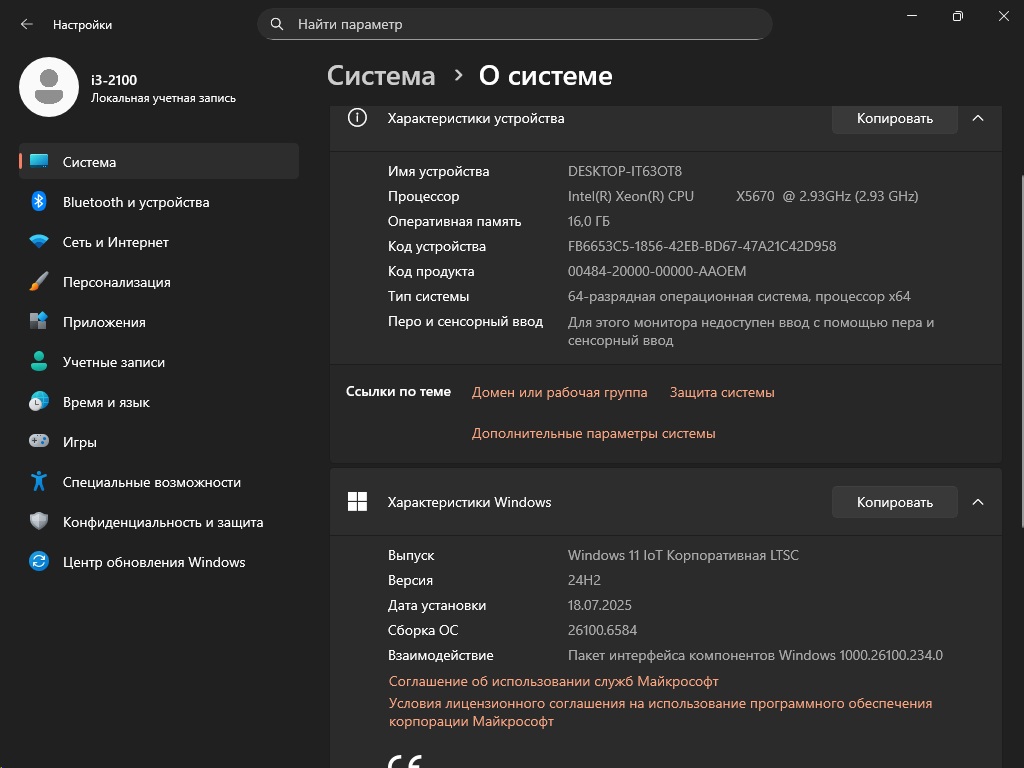The width and height of the screenshot is (1024, 768).
Task: Collapse the Характеристики Windows section chevron
Action: click(978, 502)
